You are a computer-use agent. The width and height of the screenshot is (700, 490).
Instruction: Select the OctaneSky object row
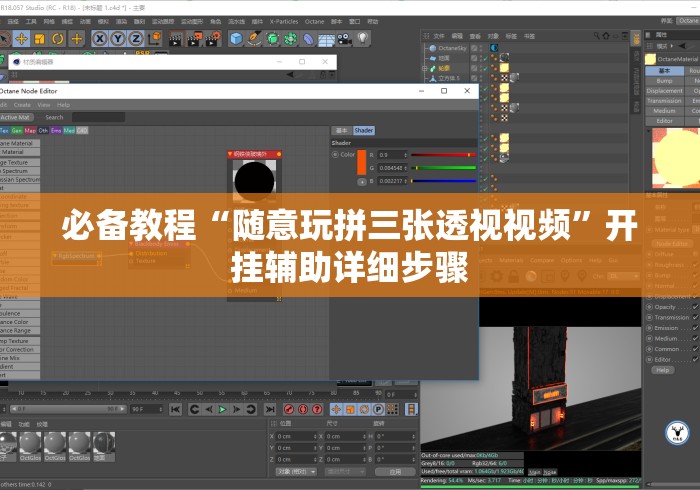pos(452,48)
